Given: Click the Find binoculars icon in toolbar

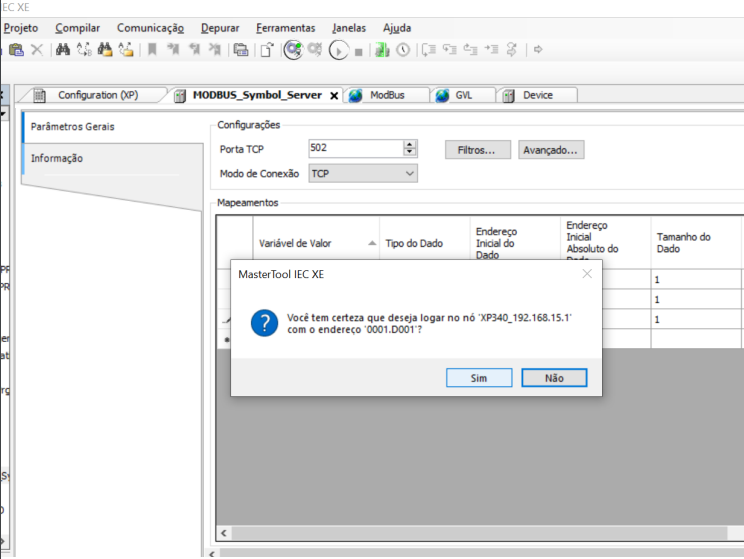Looking at the screenshot, I should (x=62, y=49).
